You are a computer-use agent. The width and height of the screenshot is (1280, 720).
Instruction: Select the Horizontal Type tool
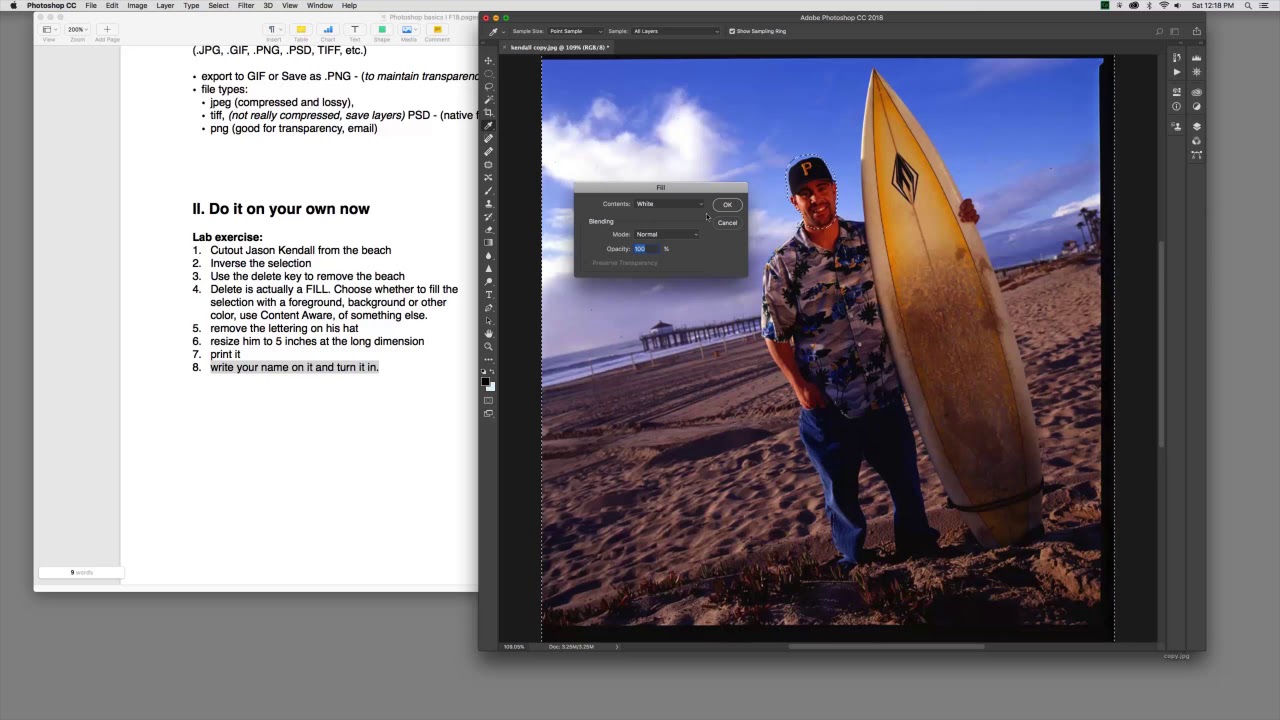pyautogui.click(x=488, y=294)
